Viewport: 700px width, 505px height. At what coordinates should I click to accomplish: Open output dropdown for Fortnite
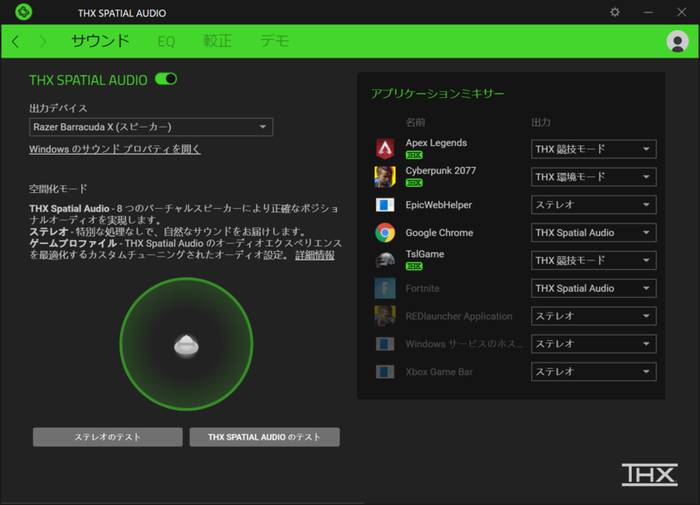coord(594,288)
